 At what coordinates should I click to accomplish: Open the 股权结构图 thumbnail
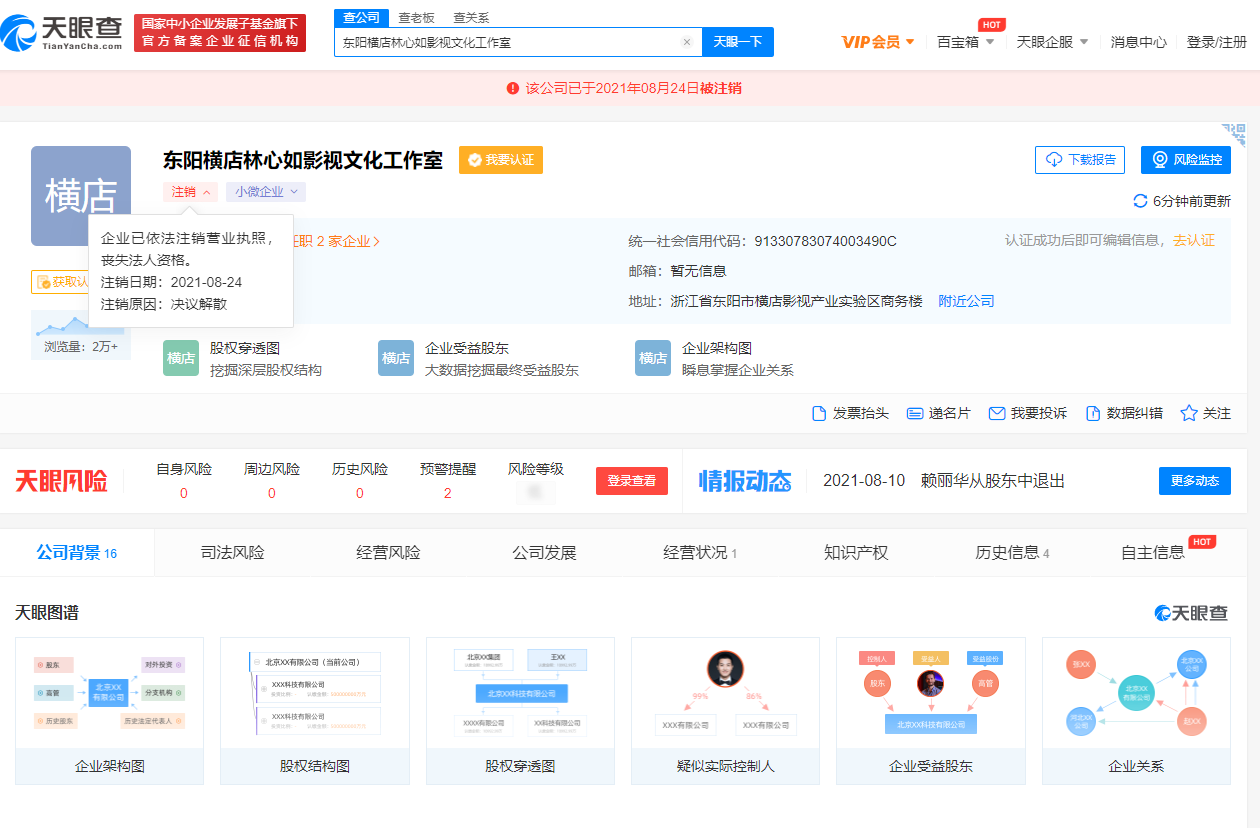315,711
